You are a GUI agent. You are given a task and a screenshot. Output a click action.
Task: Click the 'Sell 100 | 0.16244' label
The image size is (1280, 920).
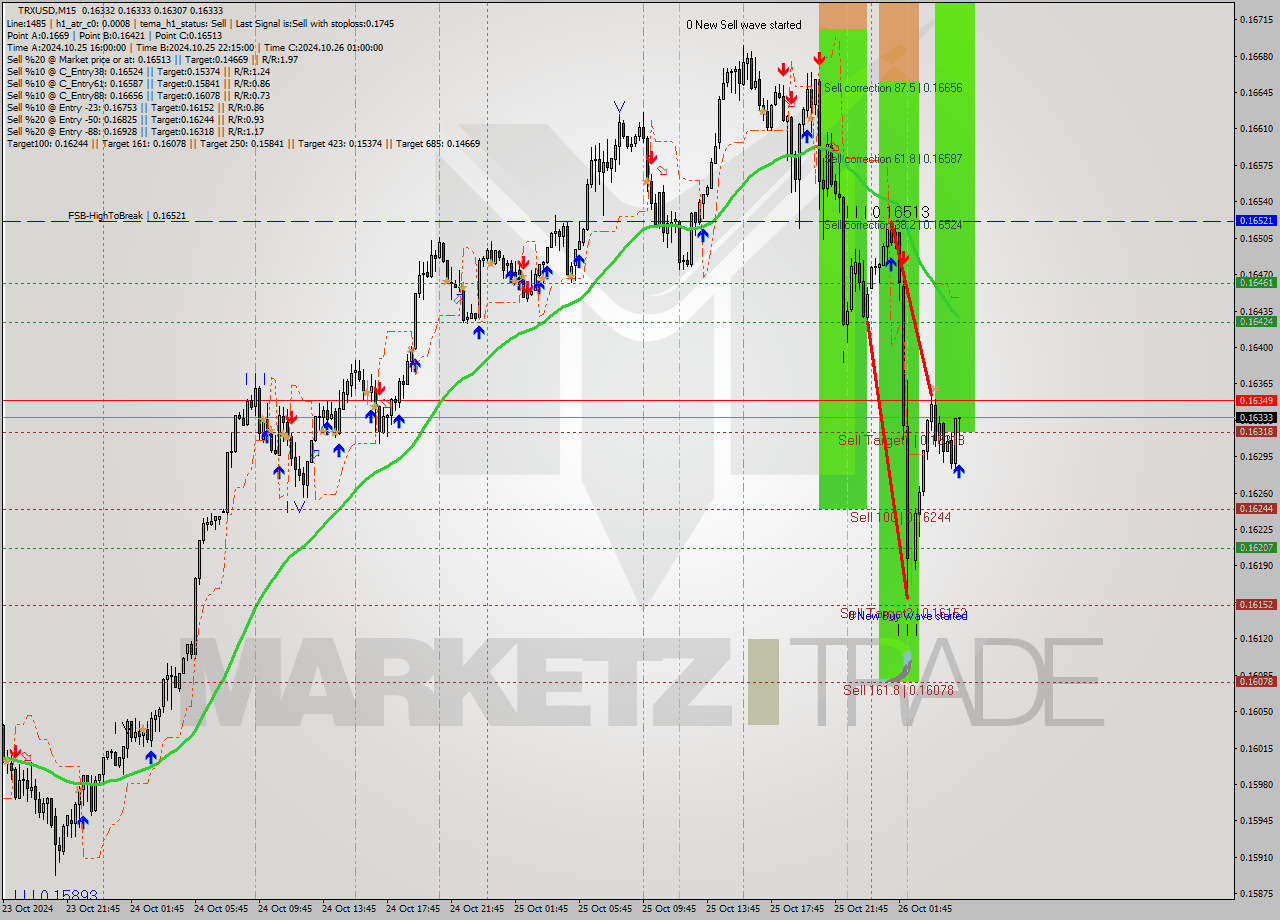pyautogui.click(x=900, y=517)
